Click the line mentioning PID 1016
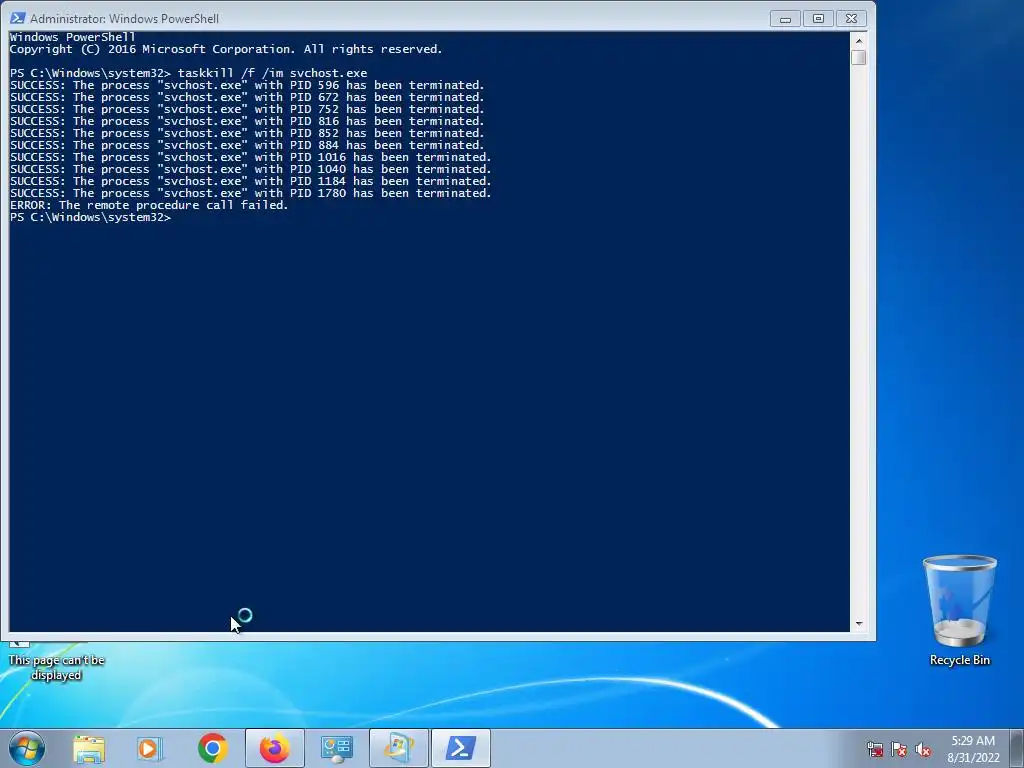 click(x=250, y=157)
